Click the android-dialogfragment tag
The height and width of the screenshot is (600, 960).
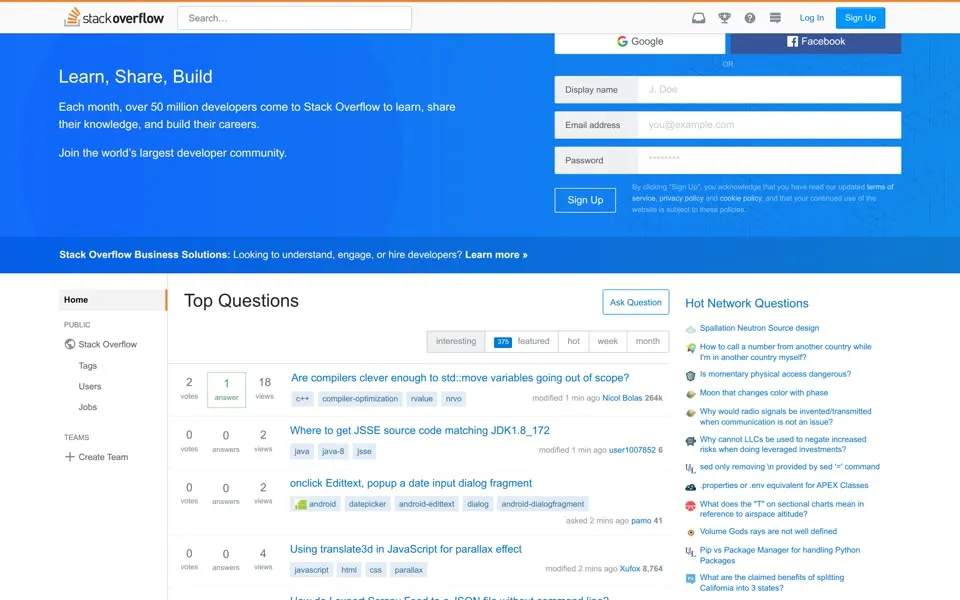[542, 504]
